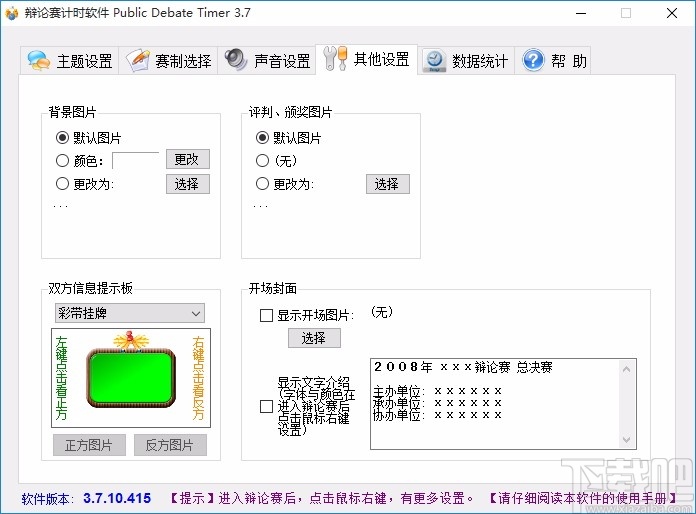Open the 帮 助 tab

[553, 60]
